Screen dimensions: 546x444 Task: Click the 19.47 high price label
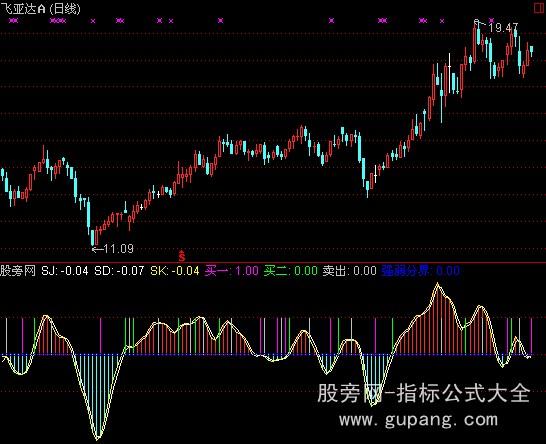[503, 28]
